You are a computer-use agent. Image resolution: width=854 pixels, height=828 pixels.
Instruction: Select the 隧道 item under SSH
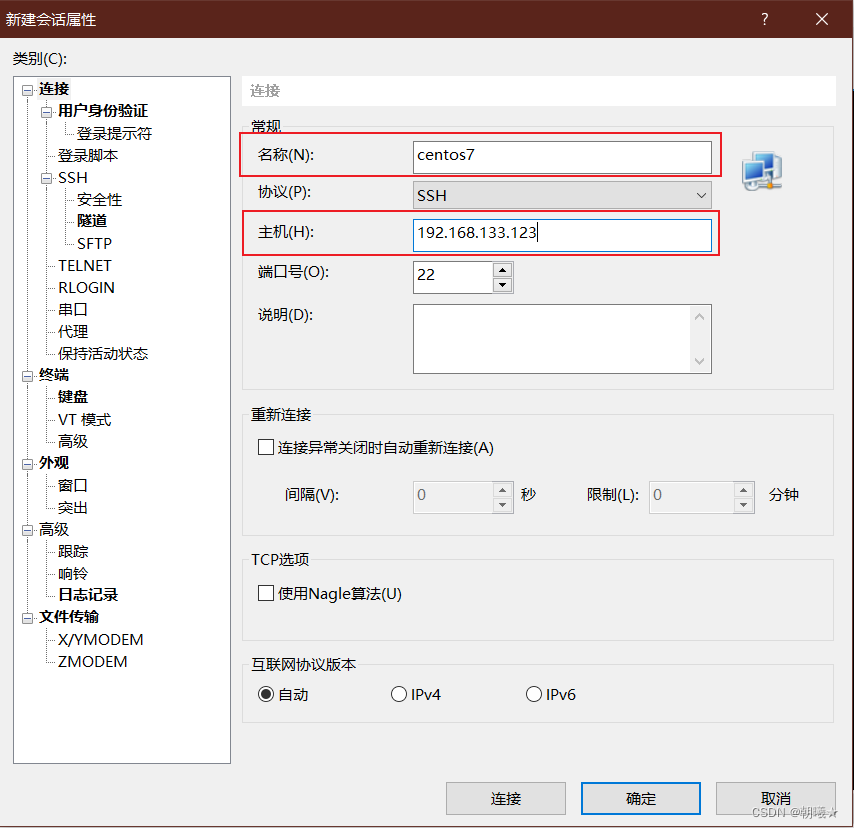click(92, 221)
